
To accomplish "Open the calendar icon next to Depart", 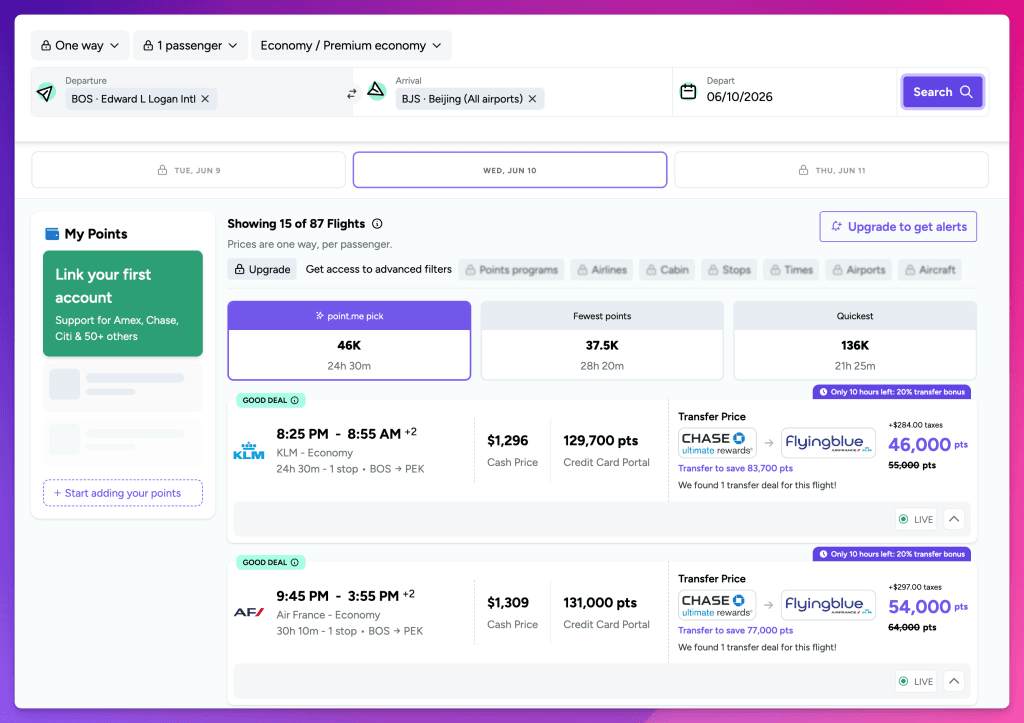I will click(x=688, y=91).
